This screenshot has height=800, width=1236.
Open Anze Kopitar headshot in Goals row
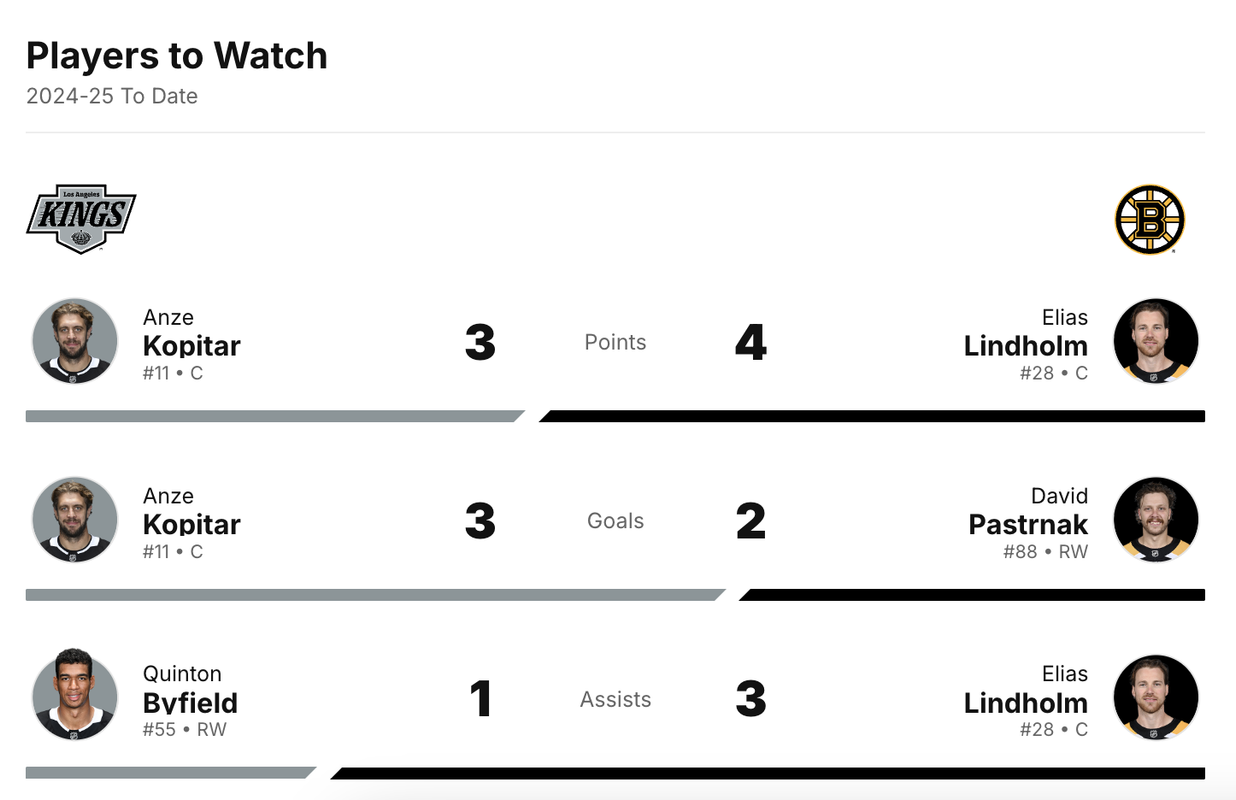click(75, 520)
